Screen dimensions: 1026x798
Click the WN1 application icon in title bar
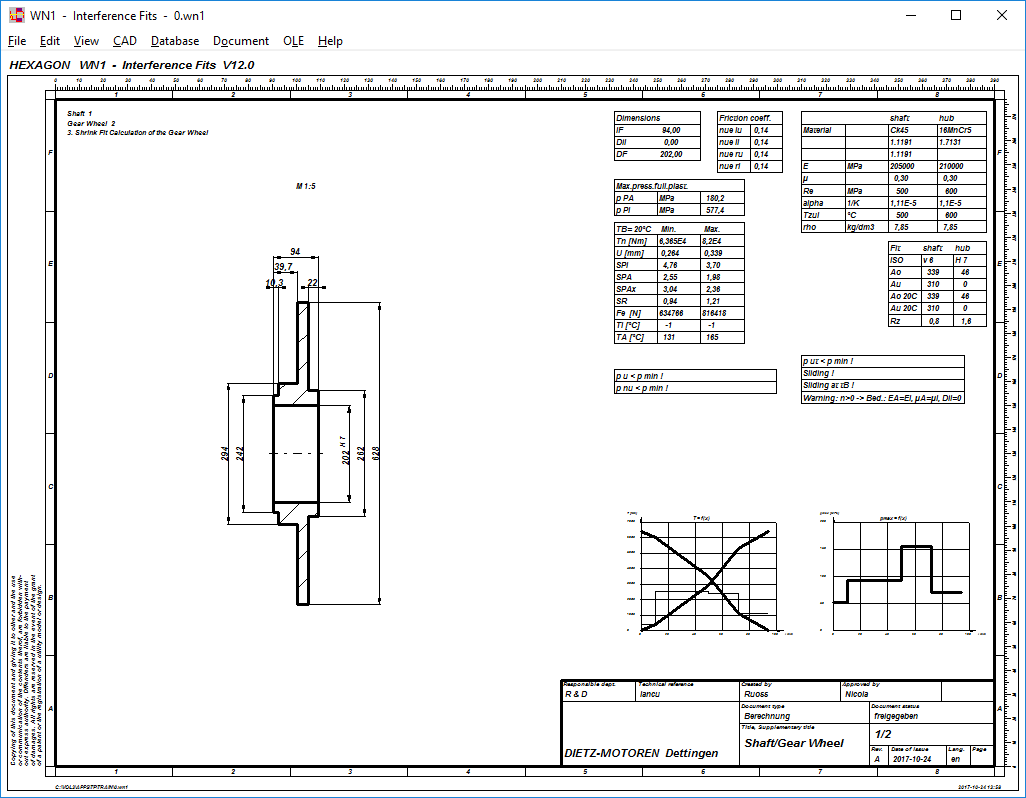15,15
